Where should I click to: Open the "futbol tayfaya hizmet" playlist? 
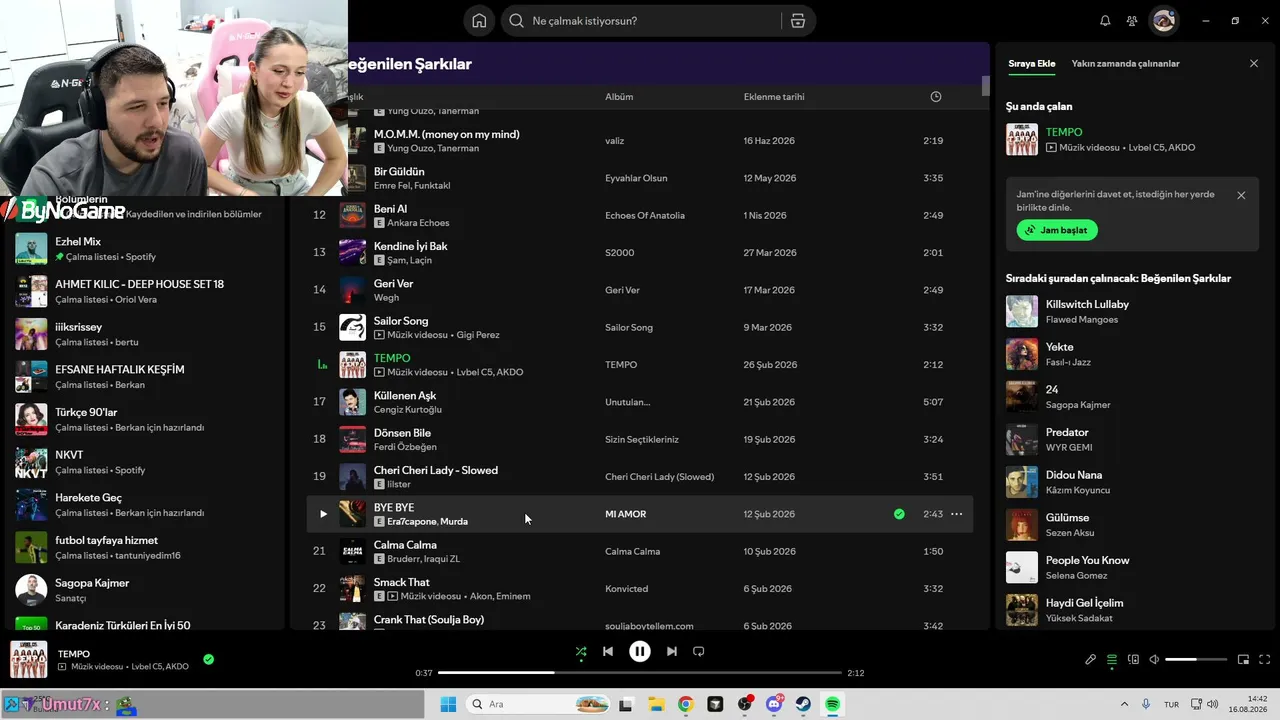pyautogui.click(x=146, y=547)
